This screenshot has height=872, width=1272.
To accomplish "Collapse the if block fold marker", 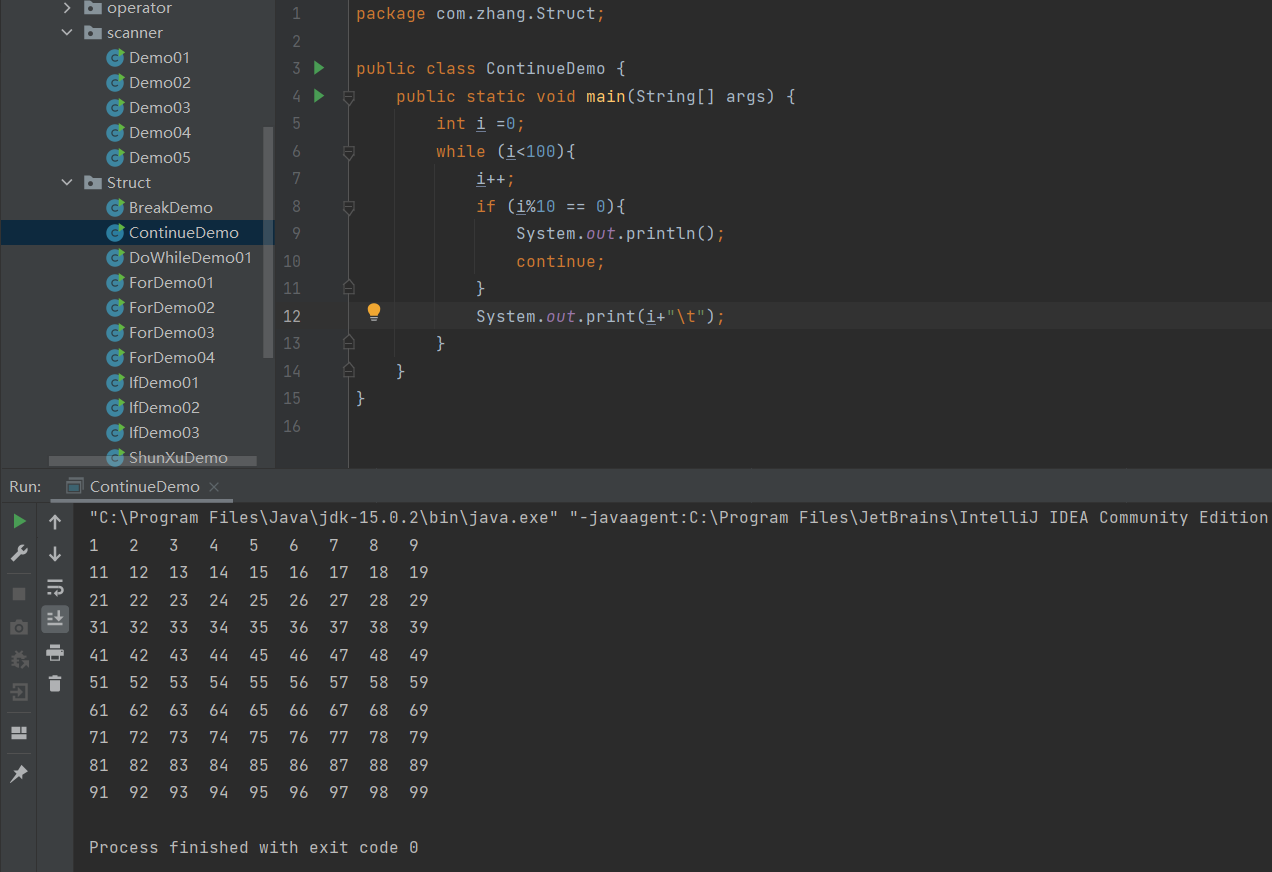I will click(x=348, y=207).
